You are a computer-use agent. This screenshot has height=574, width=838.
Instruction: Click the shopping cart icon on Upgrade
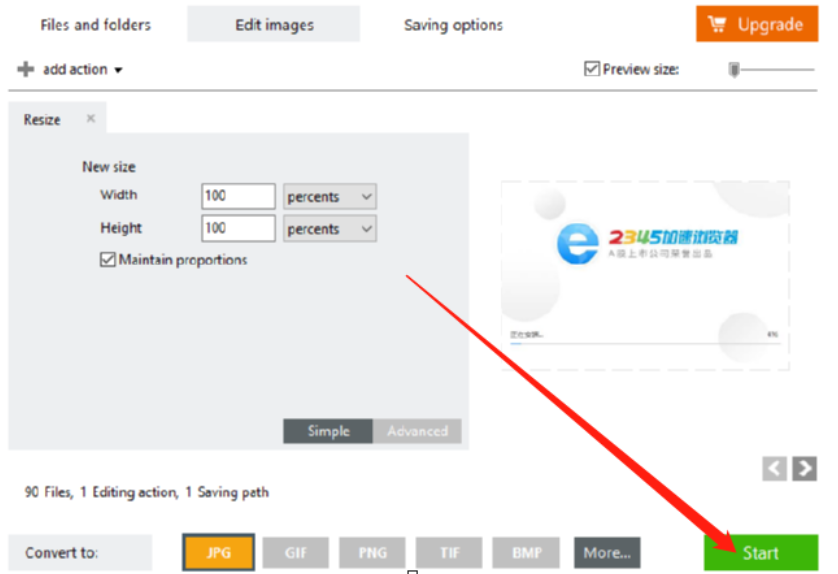tap(717, 24)
